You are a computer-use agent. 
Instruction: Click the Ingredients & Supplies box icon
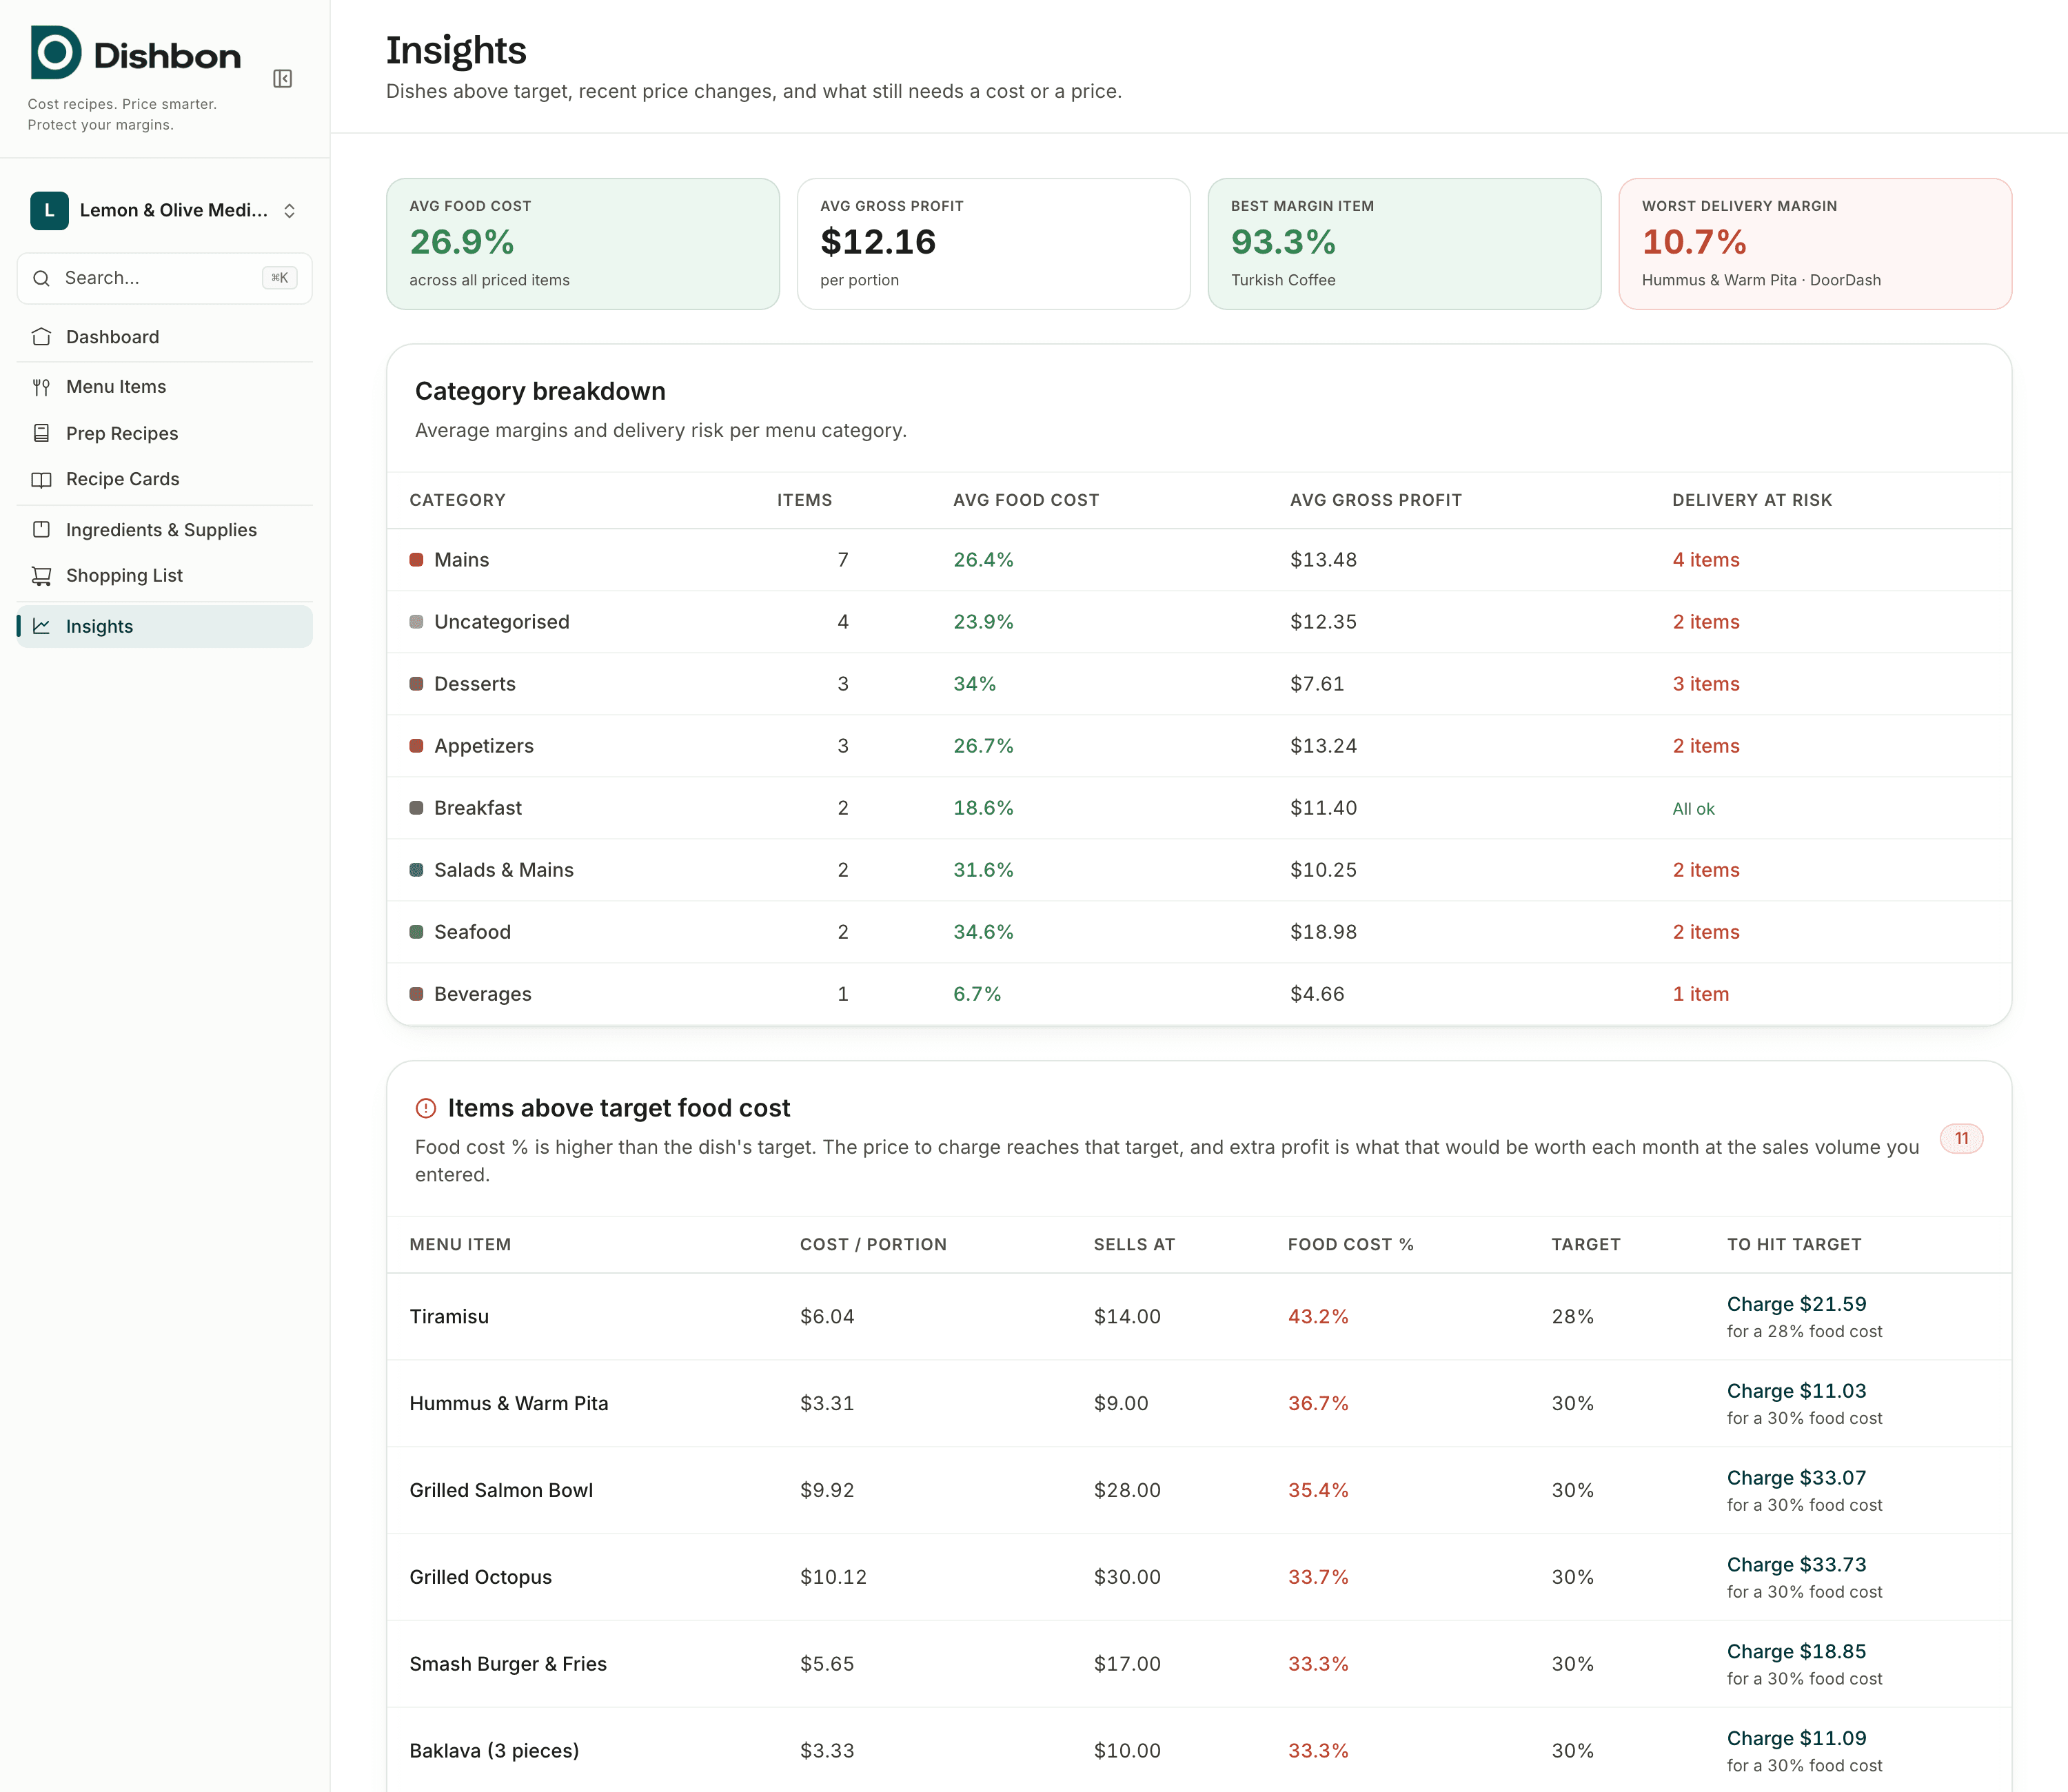click(41, 530)
